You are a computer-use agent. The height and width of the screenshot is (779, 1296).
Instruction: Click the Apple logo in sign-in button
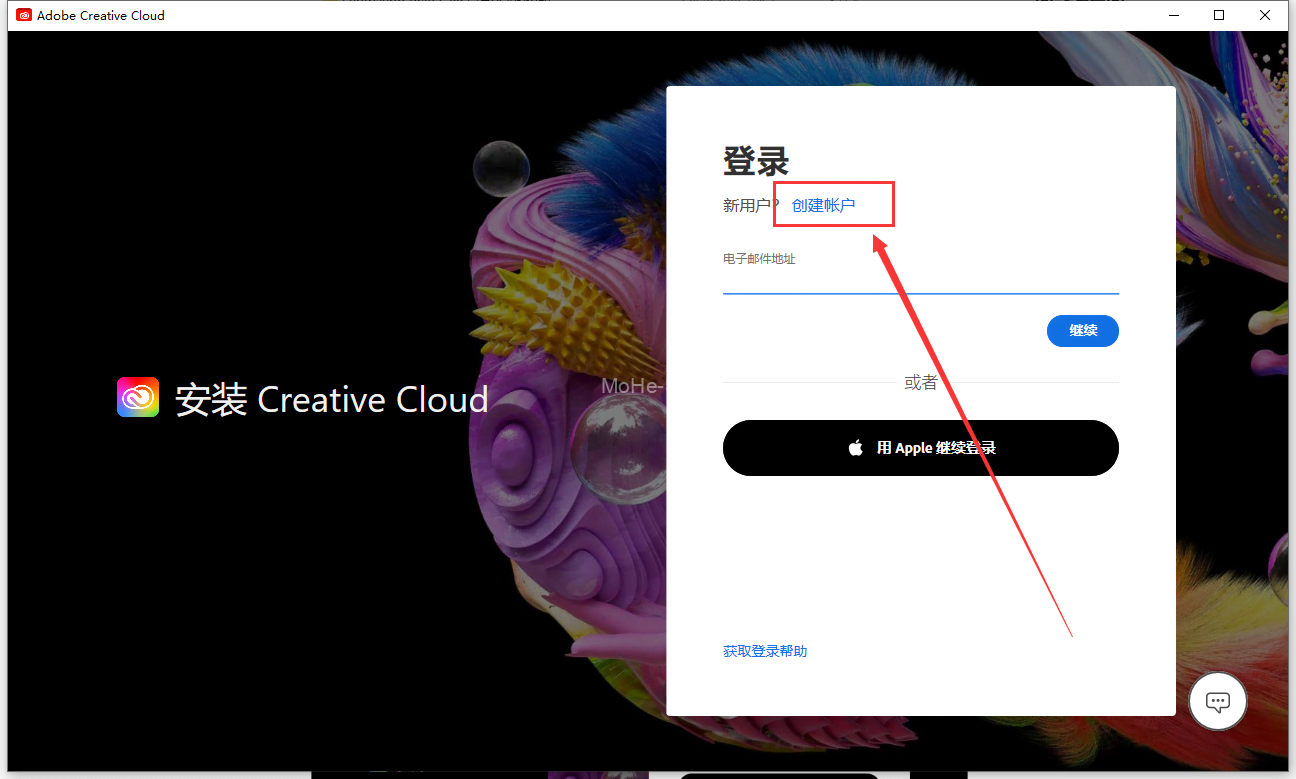pos(856,448)
